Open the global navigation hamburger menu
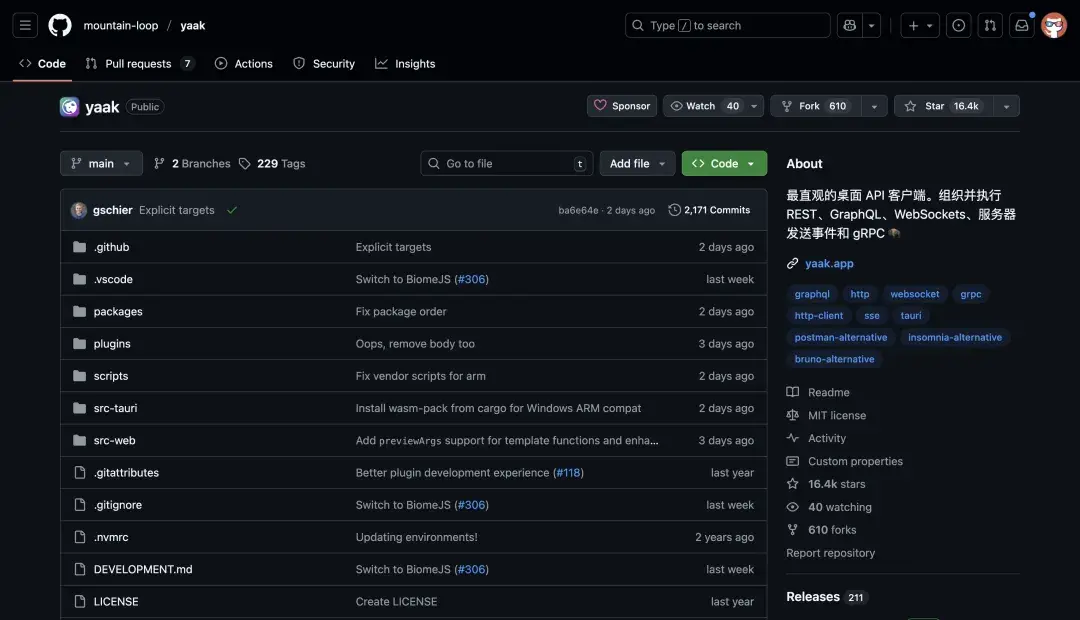The image size is (1080, 620). (24, 24)
